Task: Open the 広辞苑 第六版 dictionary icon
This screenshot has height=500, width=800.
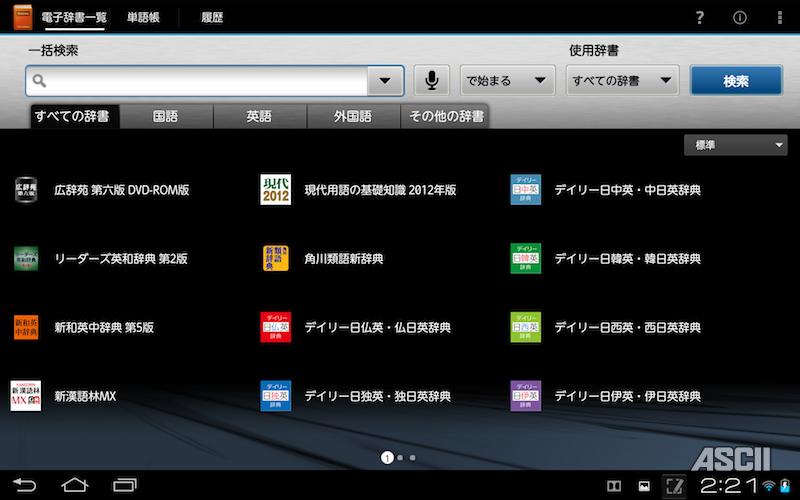Action: [26, 190]
